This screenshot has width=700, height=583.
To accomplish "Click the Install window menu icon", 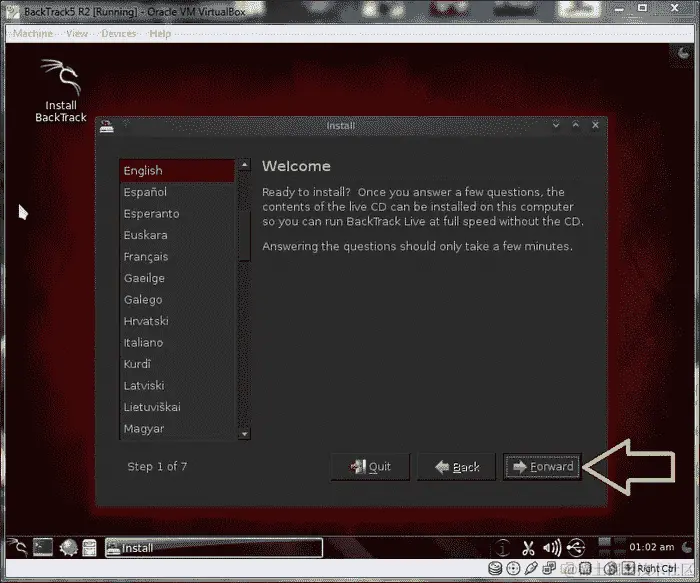I will pyautogui.click(x=106, y=126).
